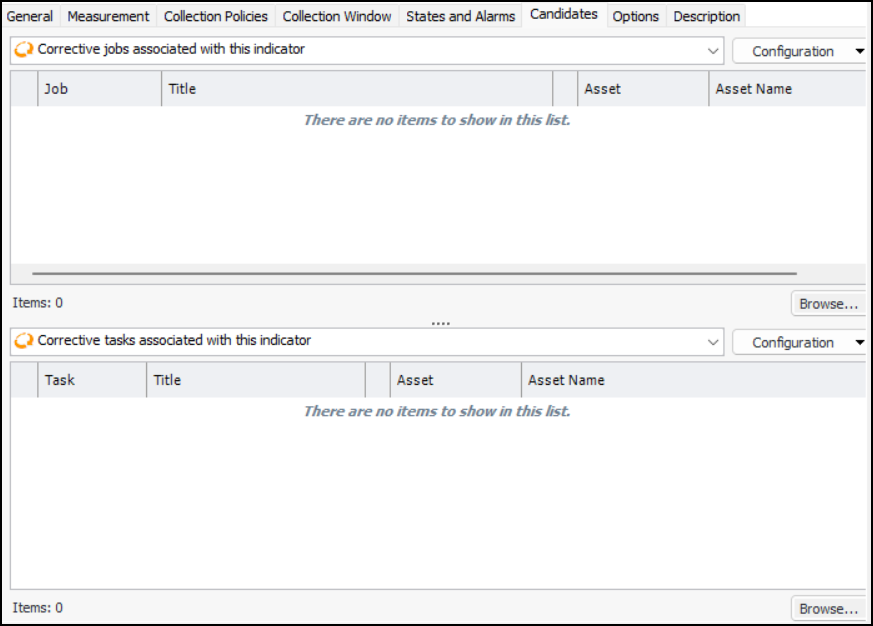Sort jobs list by Asset column

tap(643, 89)
